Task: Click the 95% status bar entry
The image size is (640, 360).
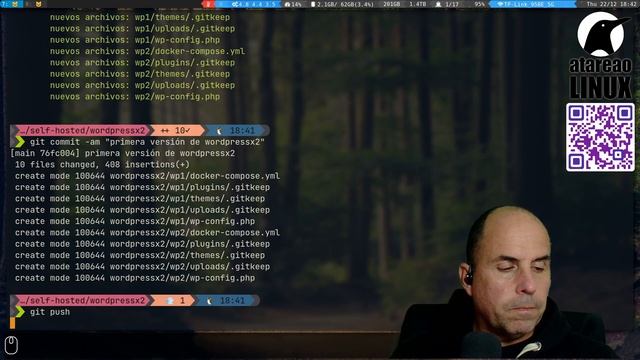Action: (480, 4)
